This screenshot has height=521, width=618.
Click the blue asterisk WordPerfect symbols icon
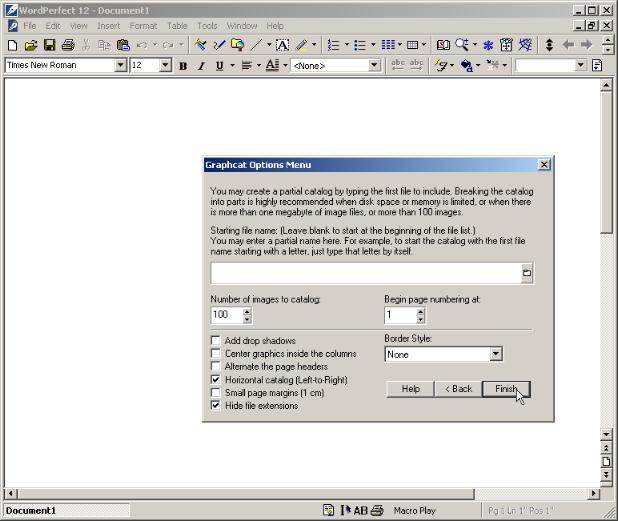488,46
